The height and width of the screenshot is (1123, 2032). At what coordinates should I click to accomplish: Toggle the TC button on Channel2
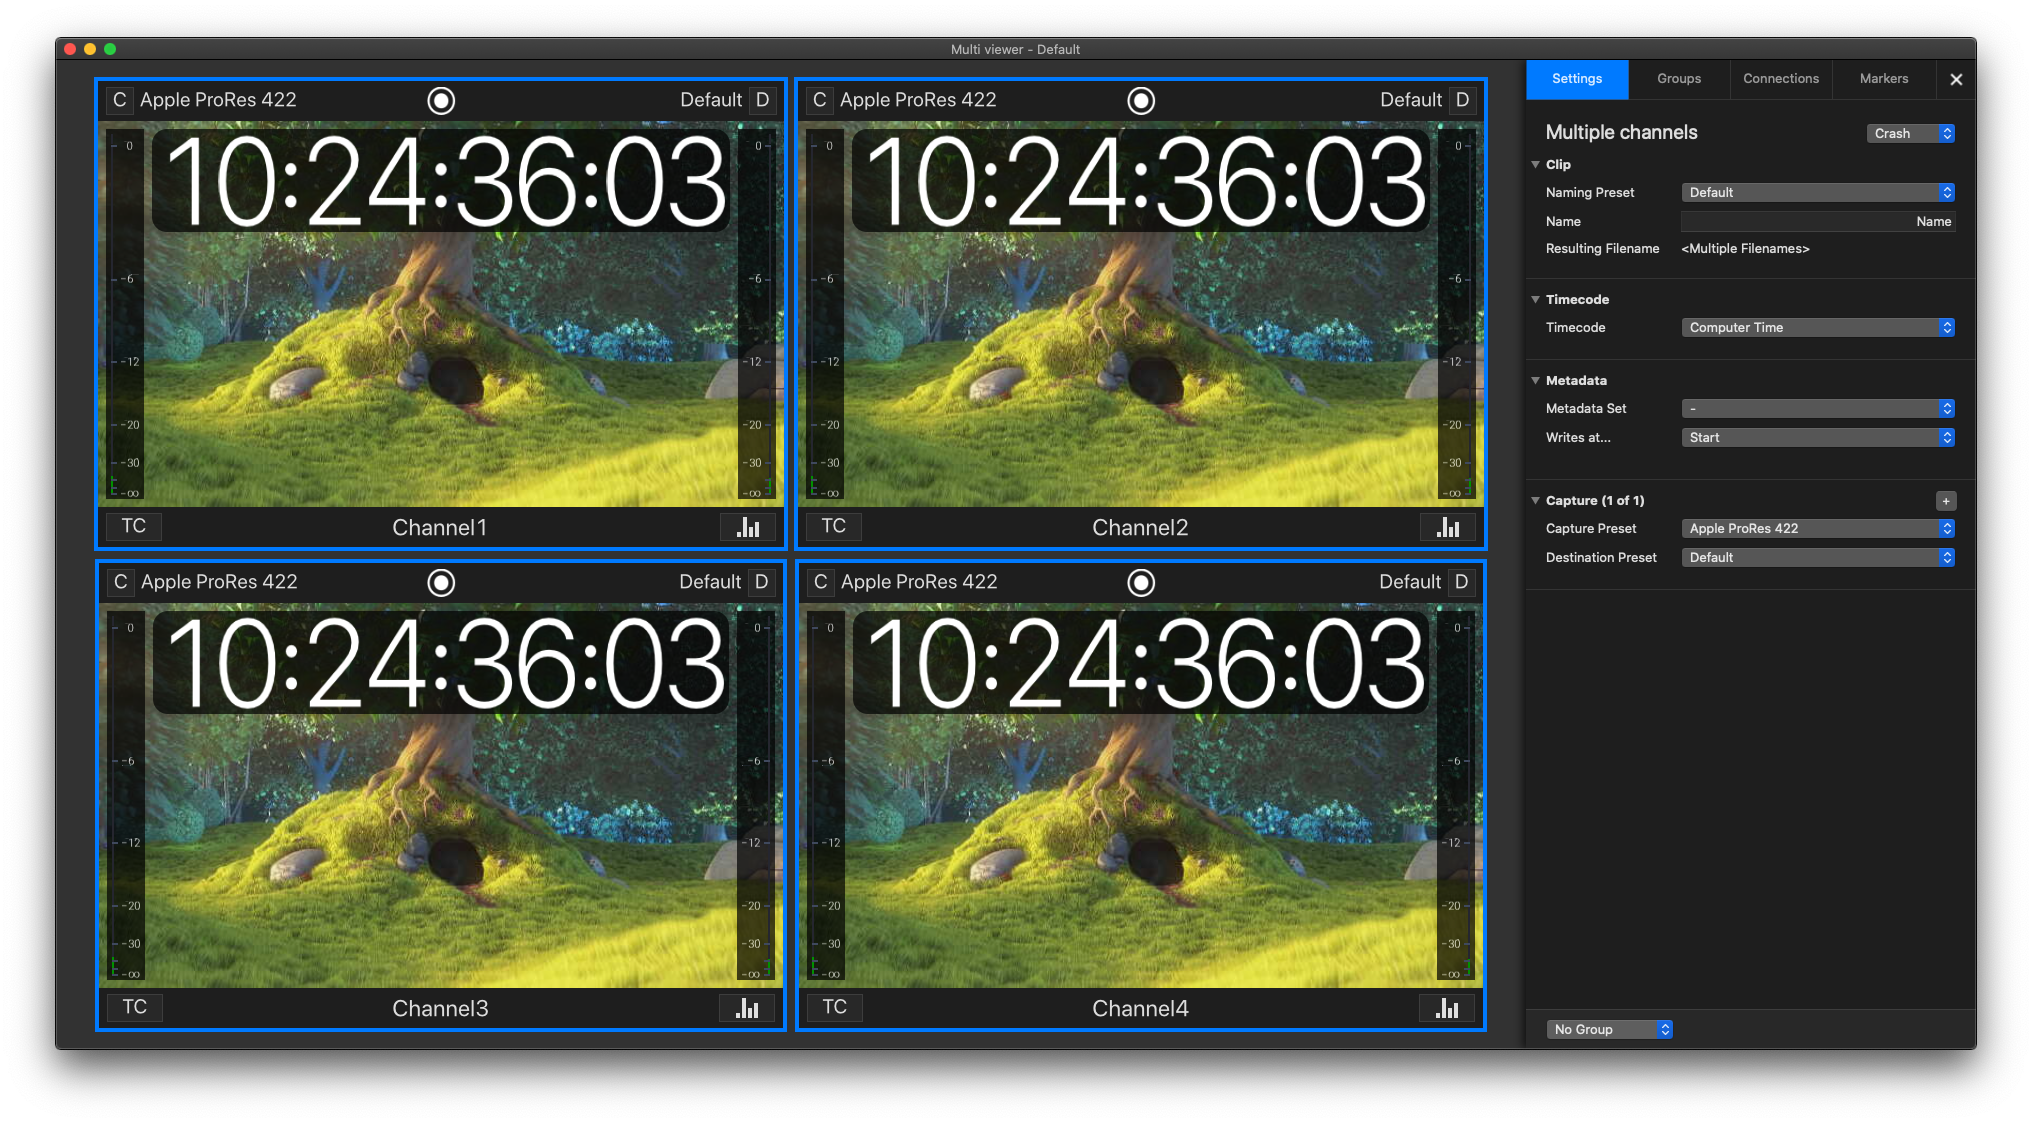[834, 526]
